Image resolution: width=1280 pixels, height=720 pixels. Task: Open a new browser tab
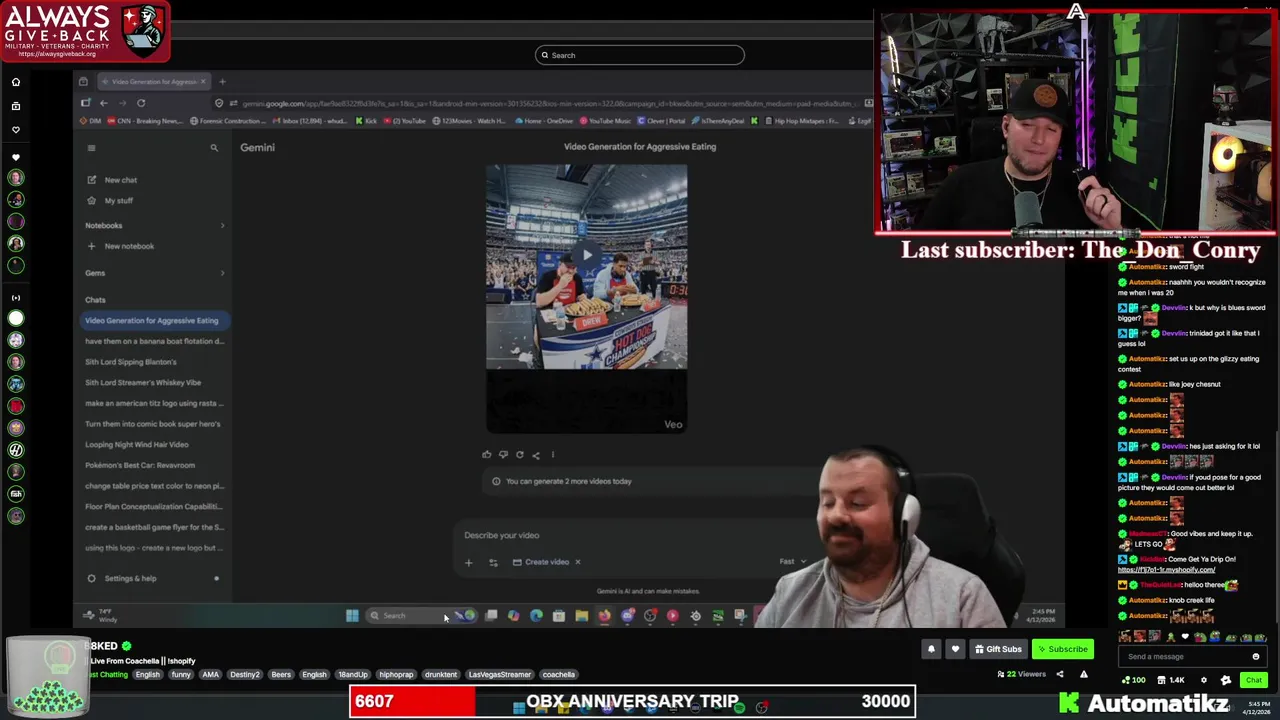click(222, 82)
